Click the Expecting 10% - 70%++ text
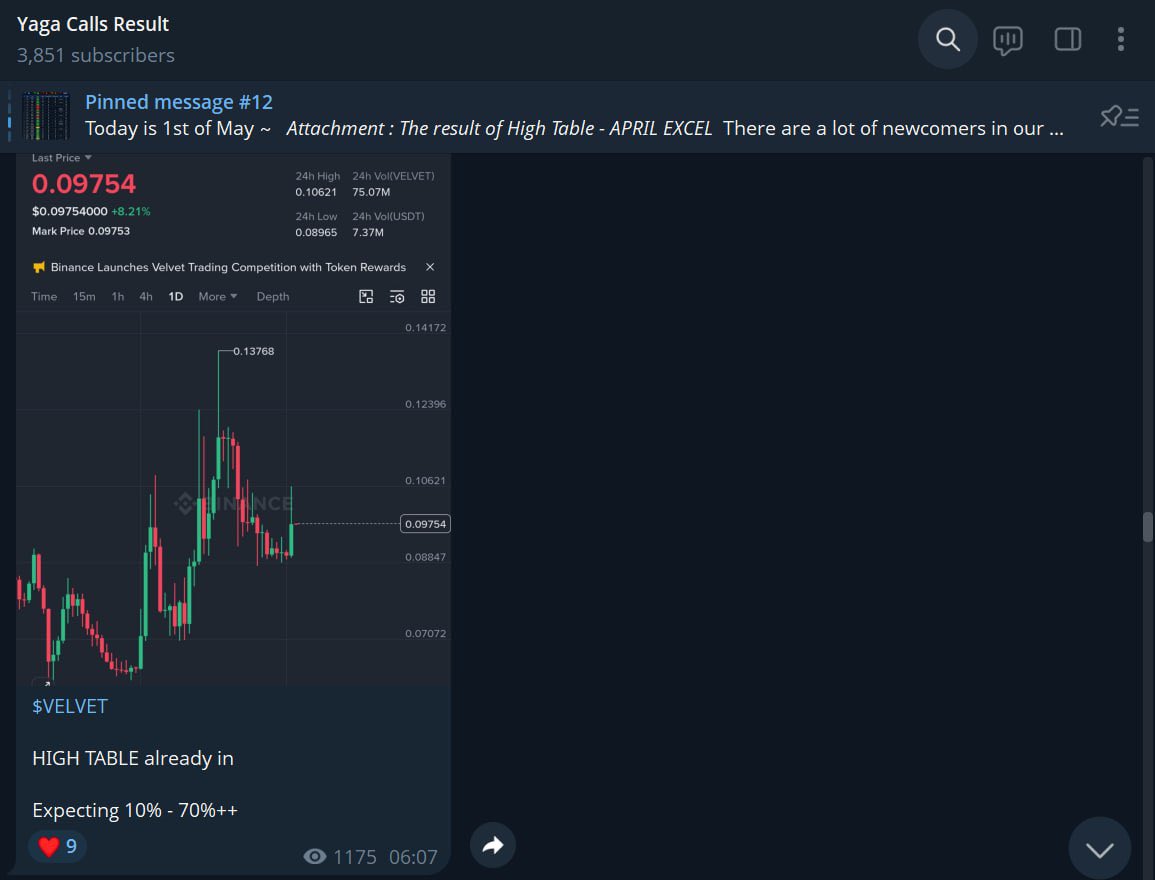The height and width of the screenshot is (880, 1155). (135, 810)
